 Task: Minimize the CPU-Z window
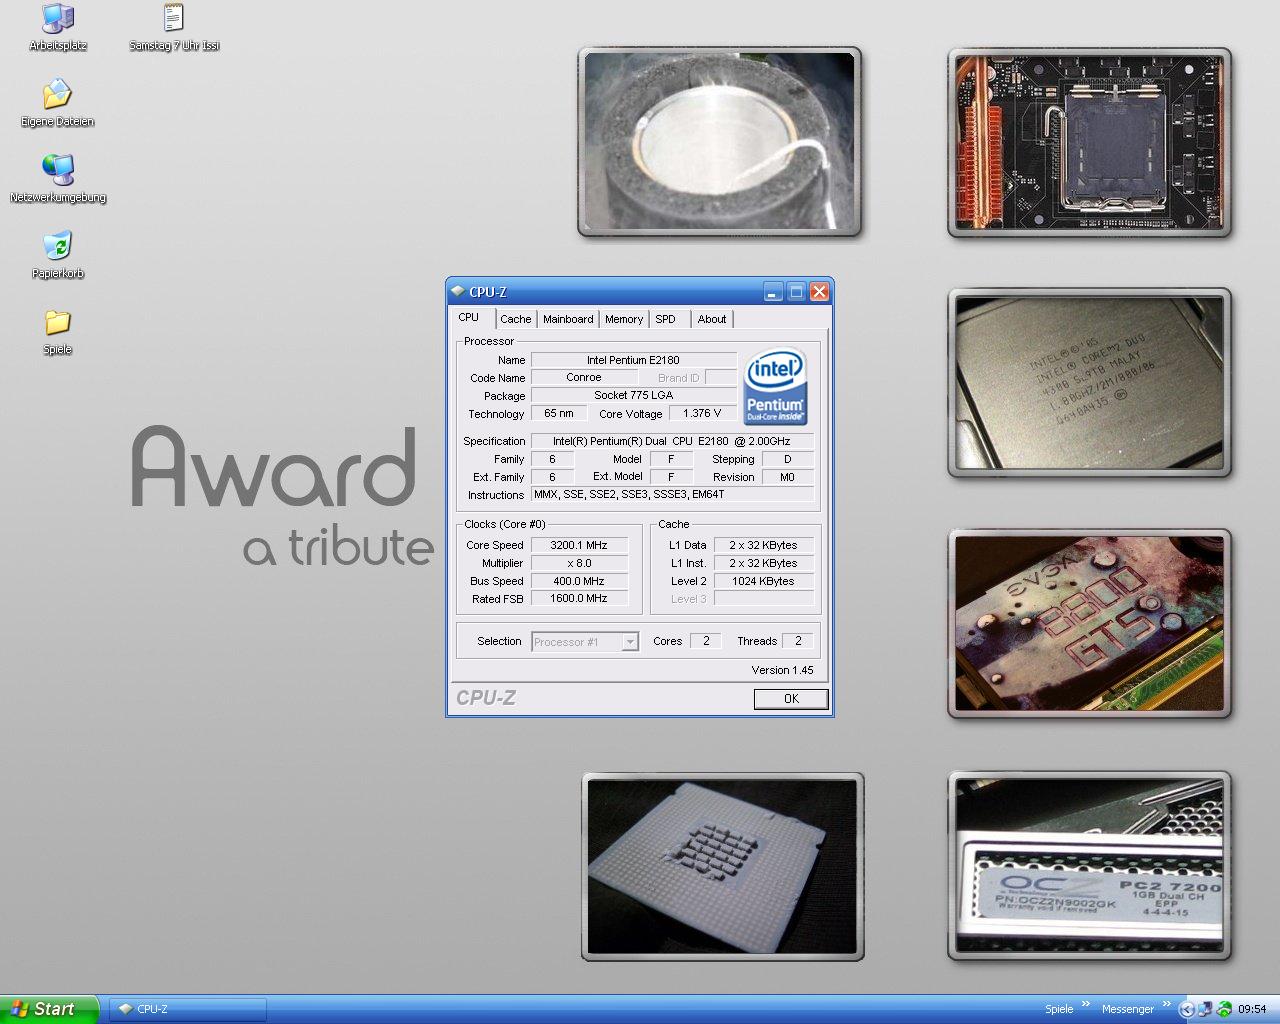coord(773,292)
